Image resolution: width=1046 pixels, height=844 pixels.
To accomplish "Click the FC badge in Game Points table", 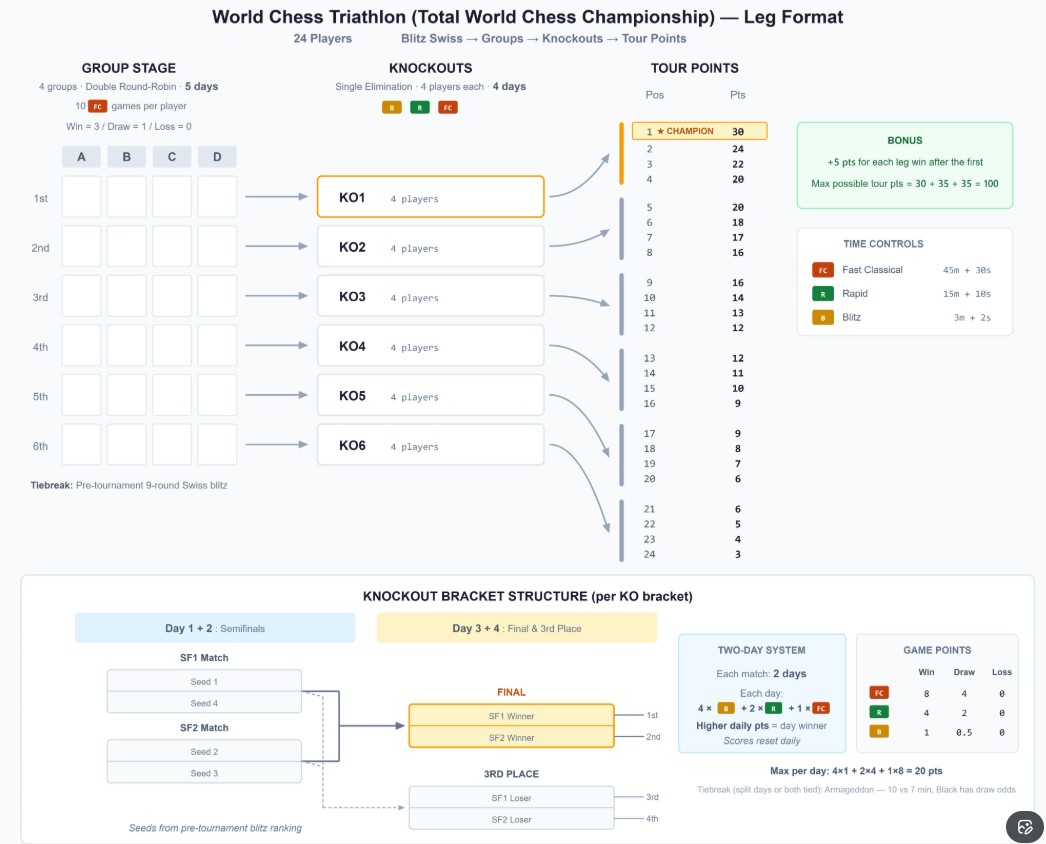I will coord(879,693).
